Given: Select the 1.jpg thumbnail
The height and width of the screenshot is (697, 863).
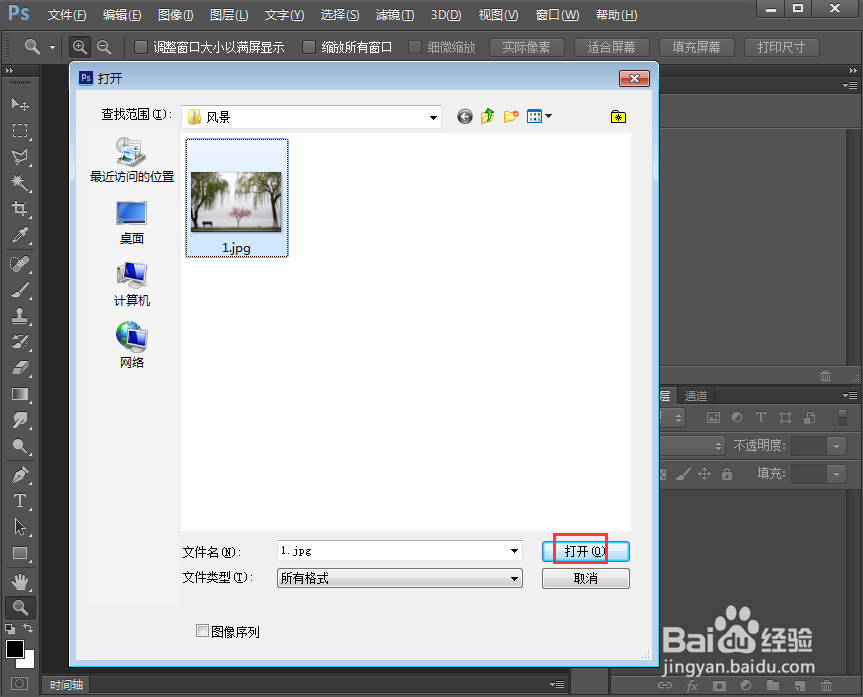Looking at the screenshot, I should [x=237, y=198].
